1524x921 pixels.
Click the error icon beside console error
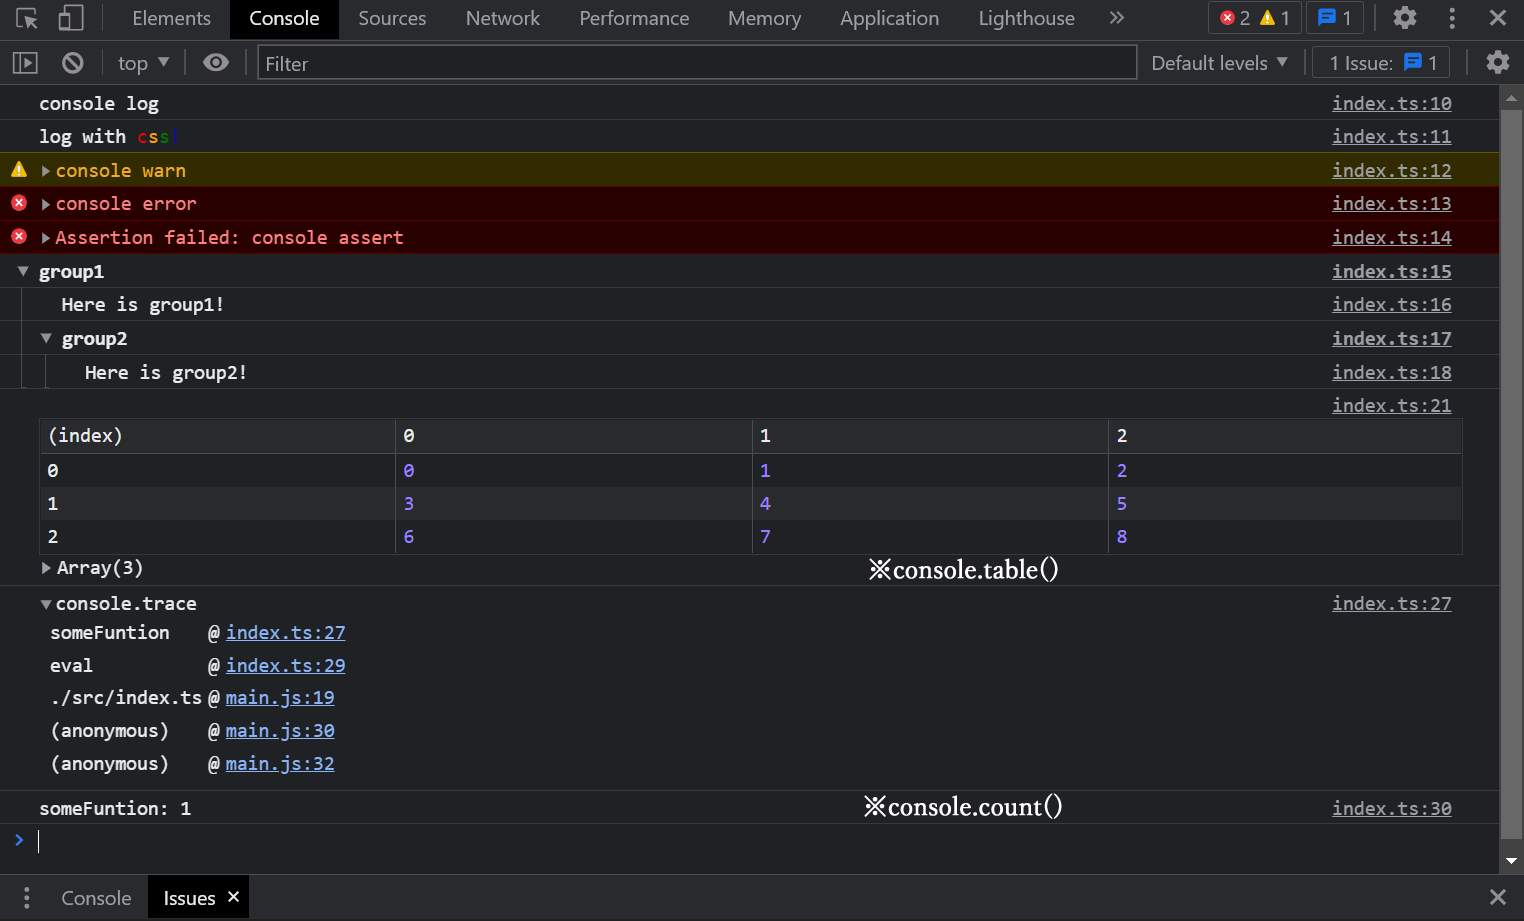[19, 203]
